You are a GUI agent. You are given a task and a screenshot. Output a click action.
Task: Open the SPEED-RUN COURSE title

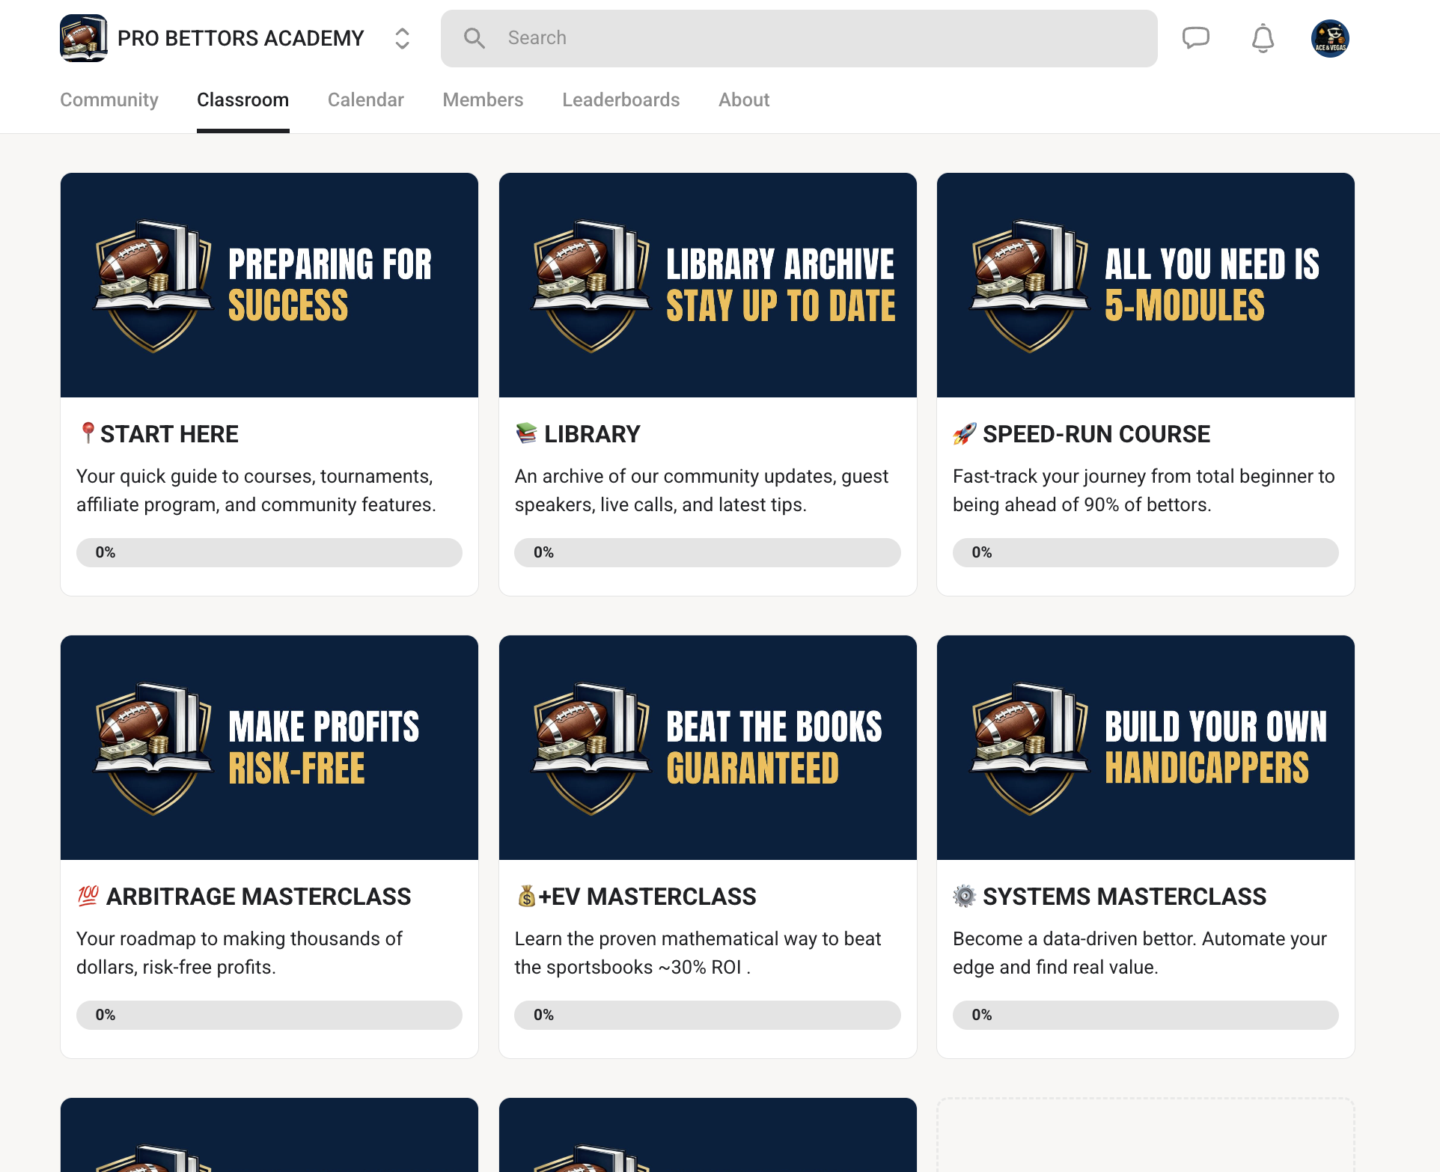1096,434
